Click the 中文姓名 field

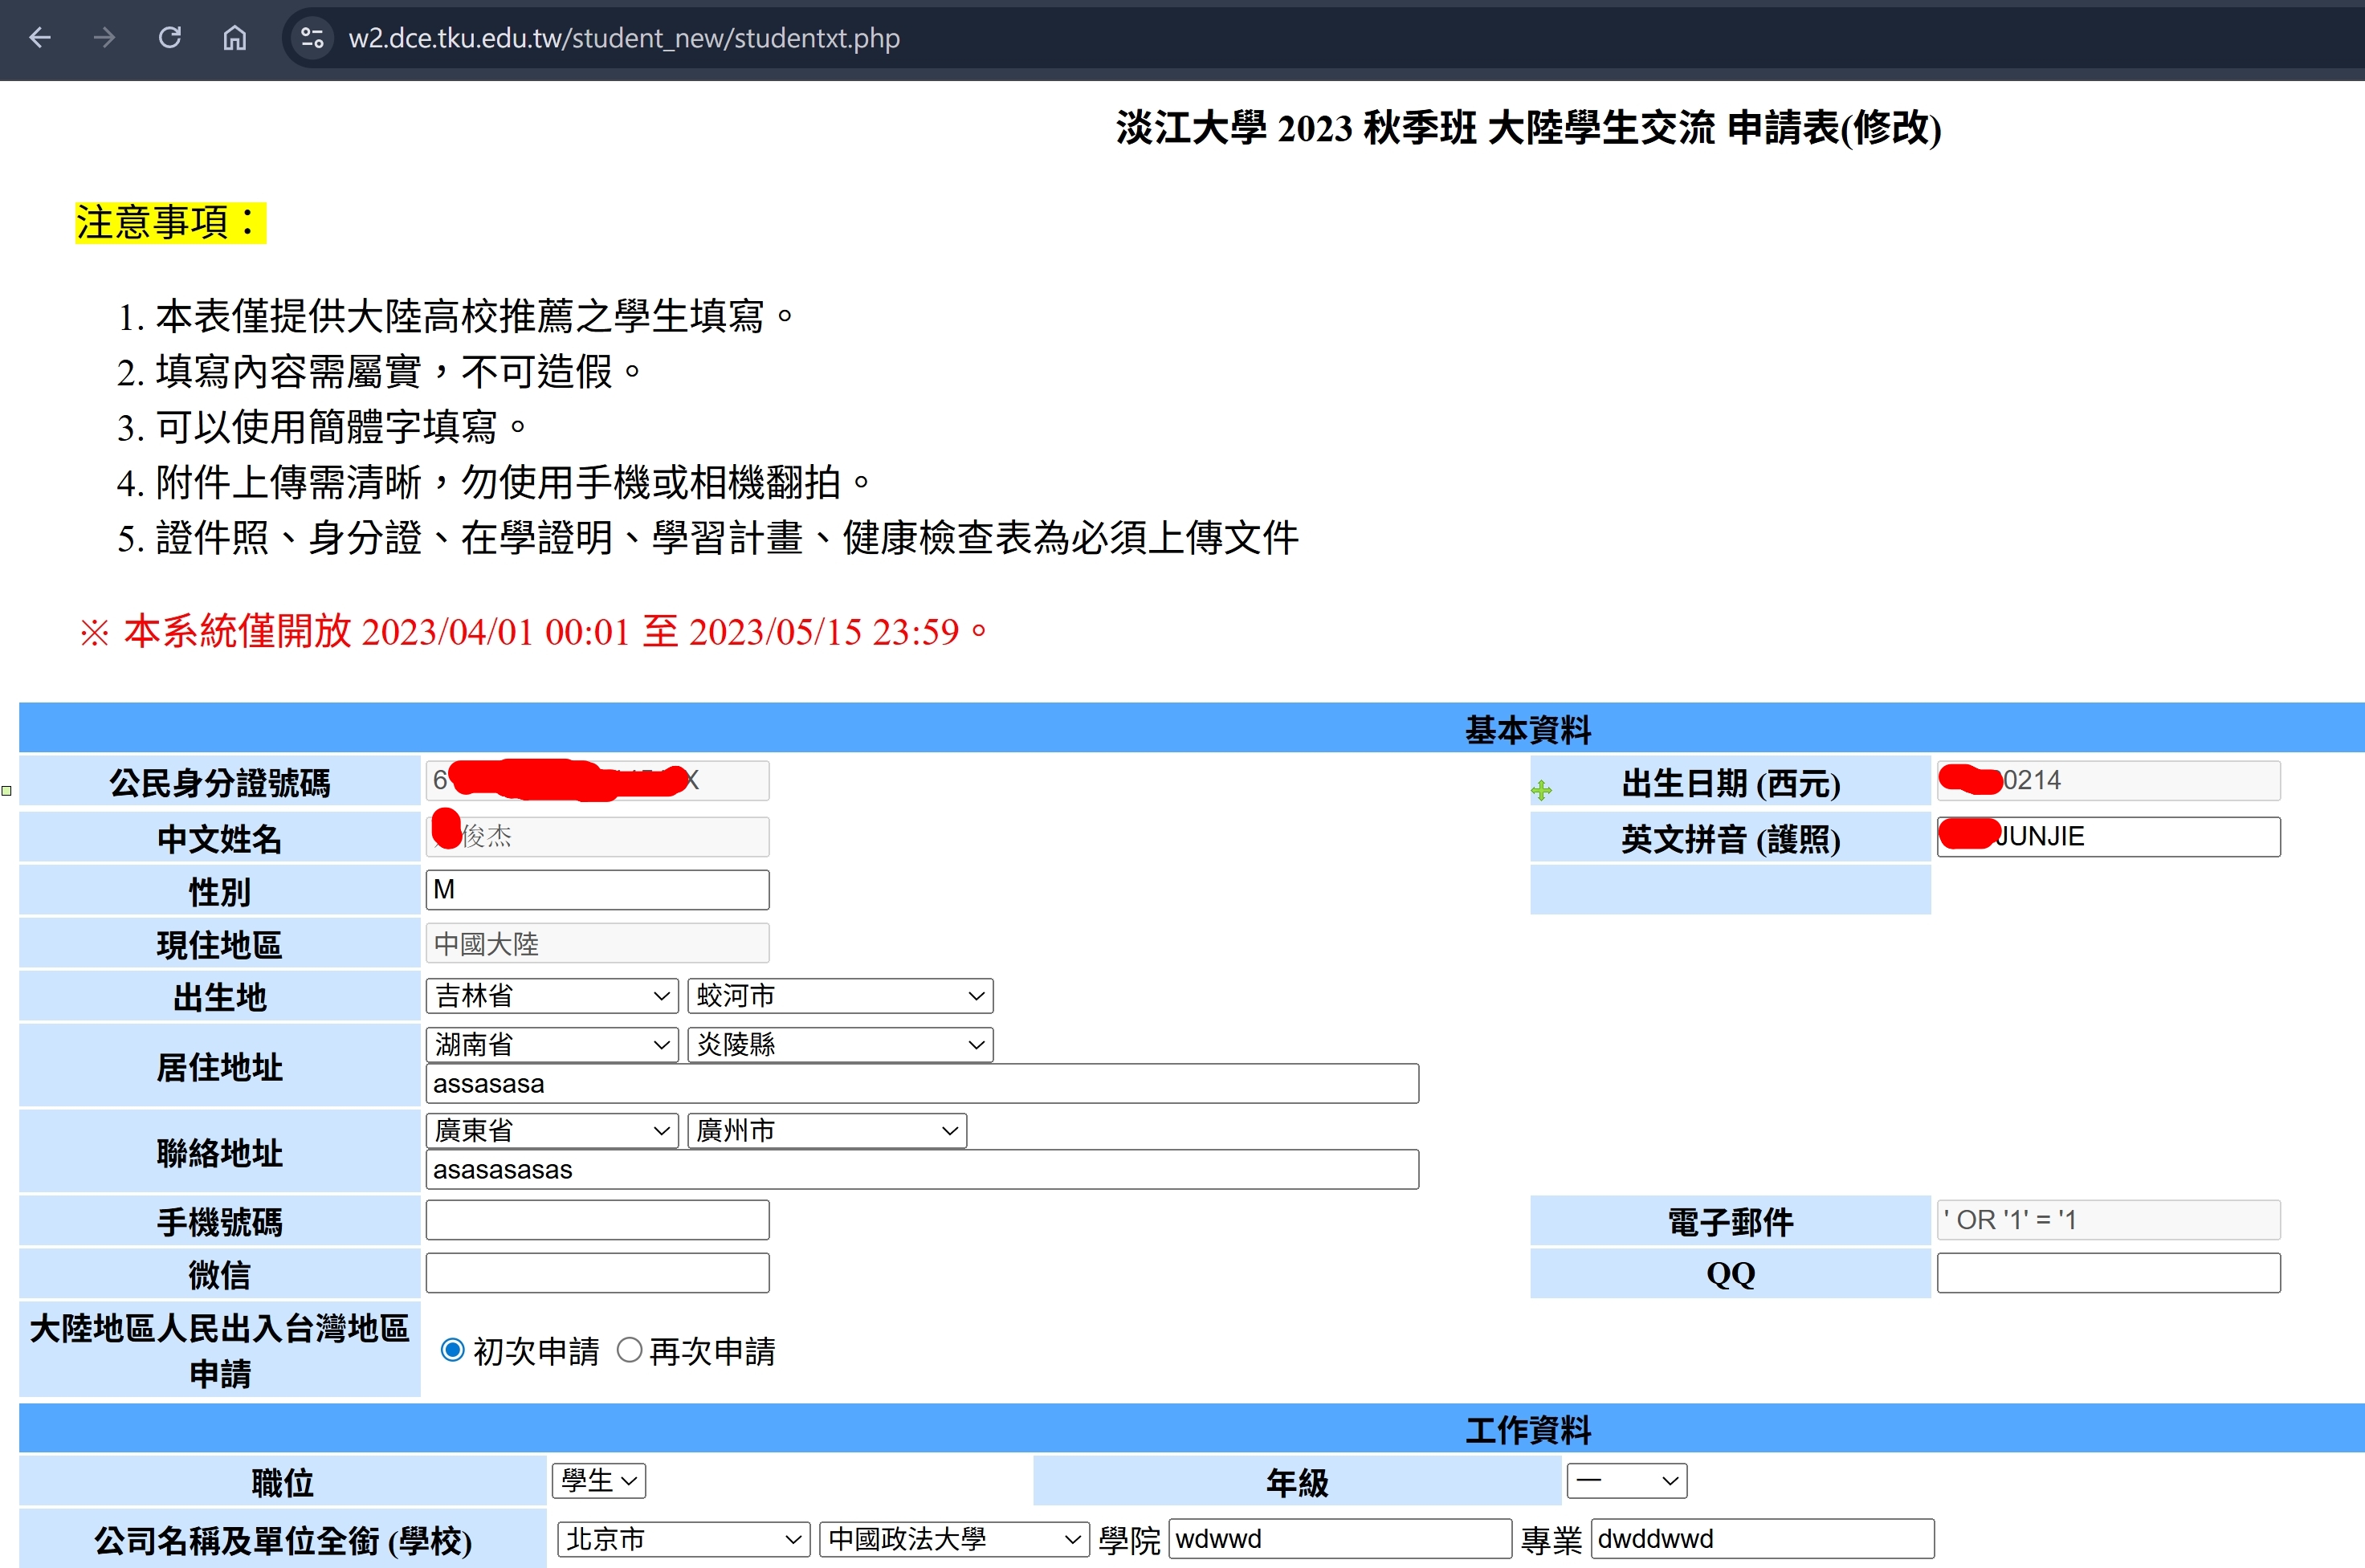(597, 837)
